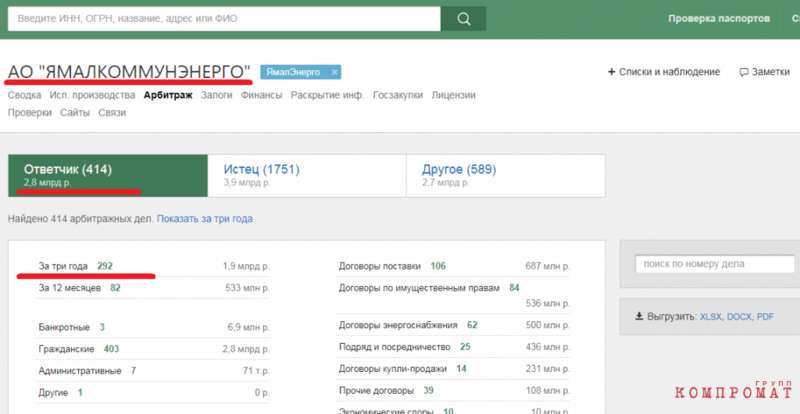800x414 pixels.
Task: Open the Связи section
Action: coord(112,113)
